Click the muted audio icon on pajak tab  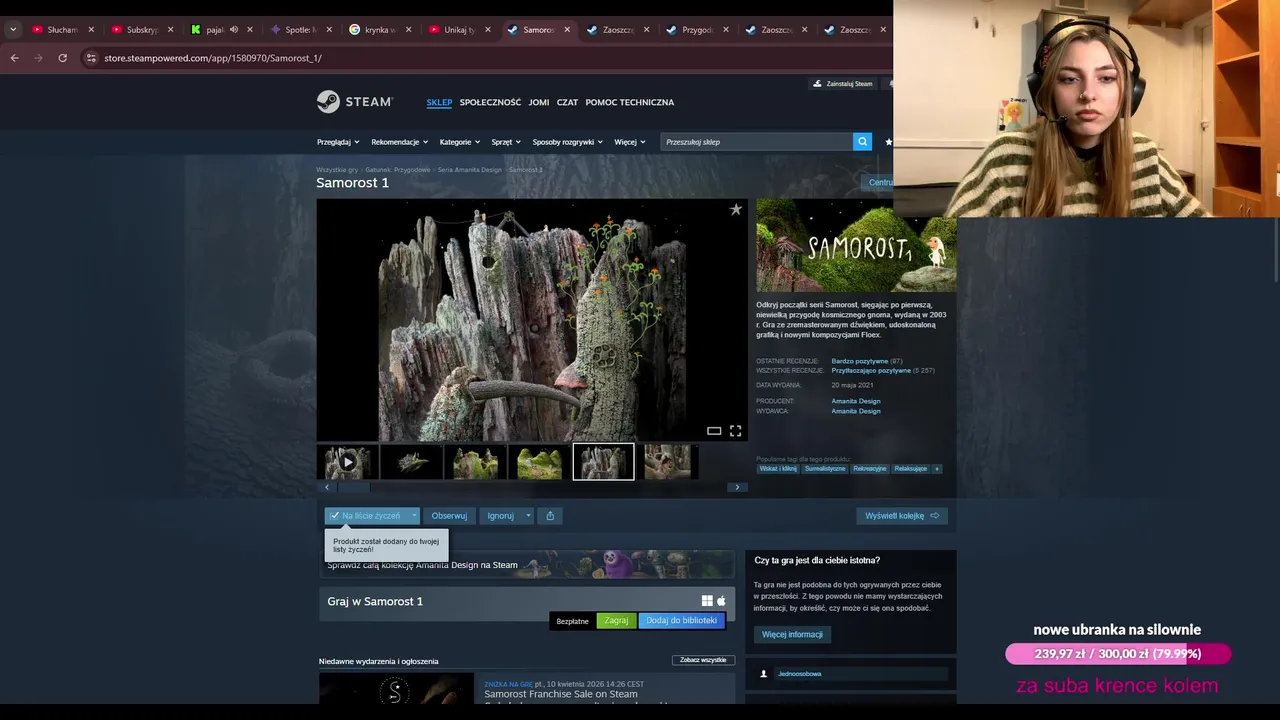[234, 30]
